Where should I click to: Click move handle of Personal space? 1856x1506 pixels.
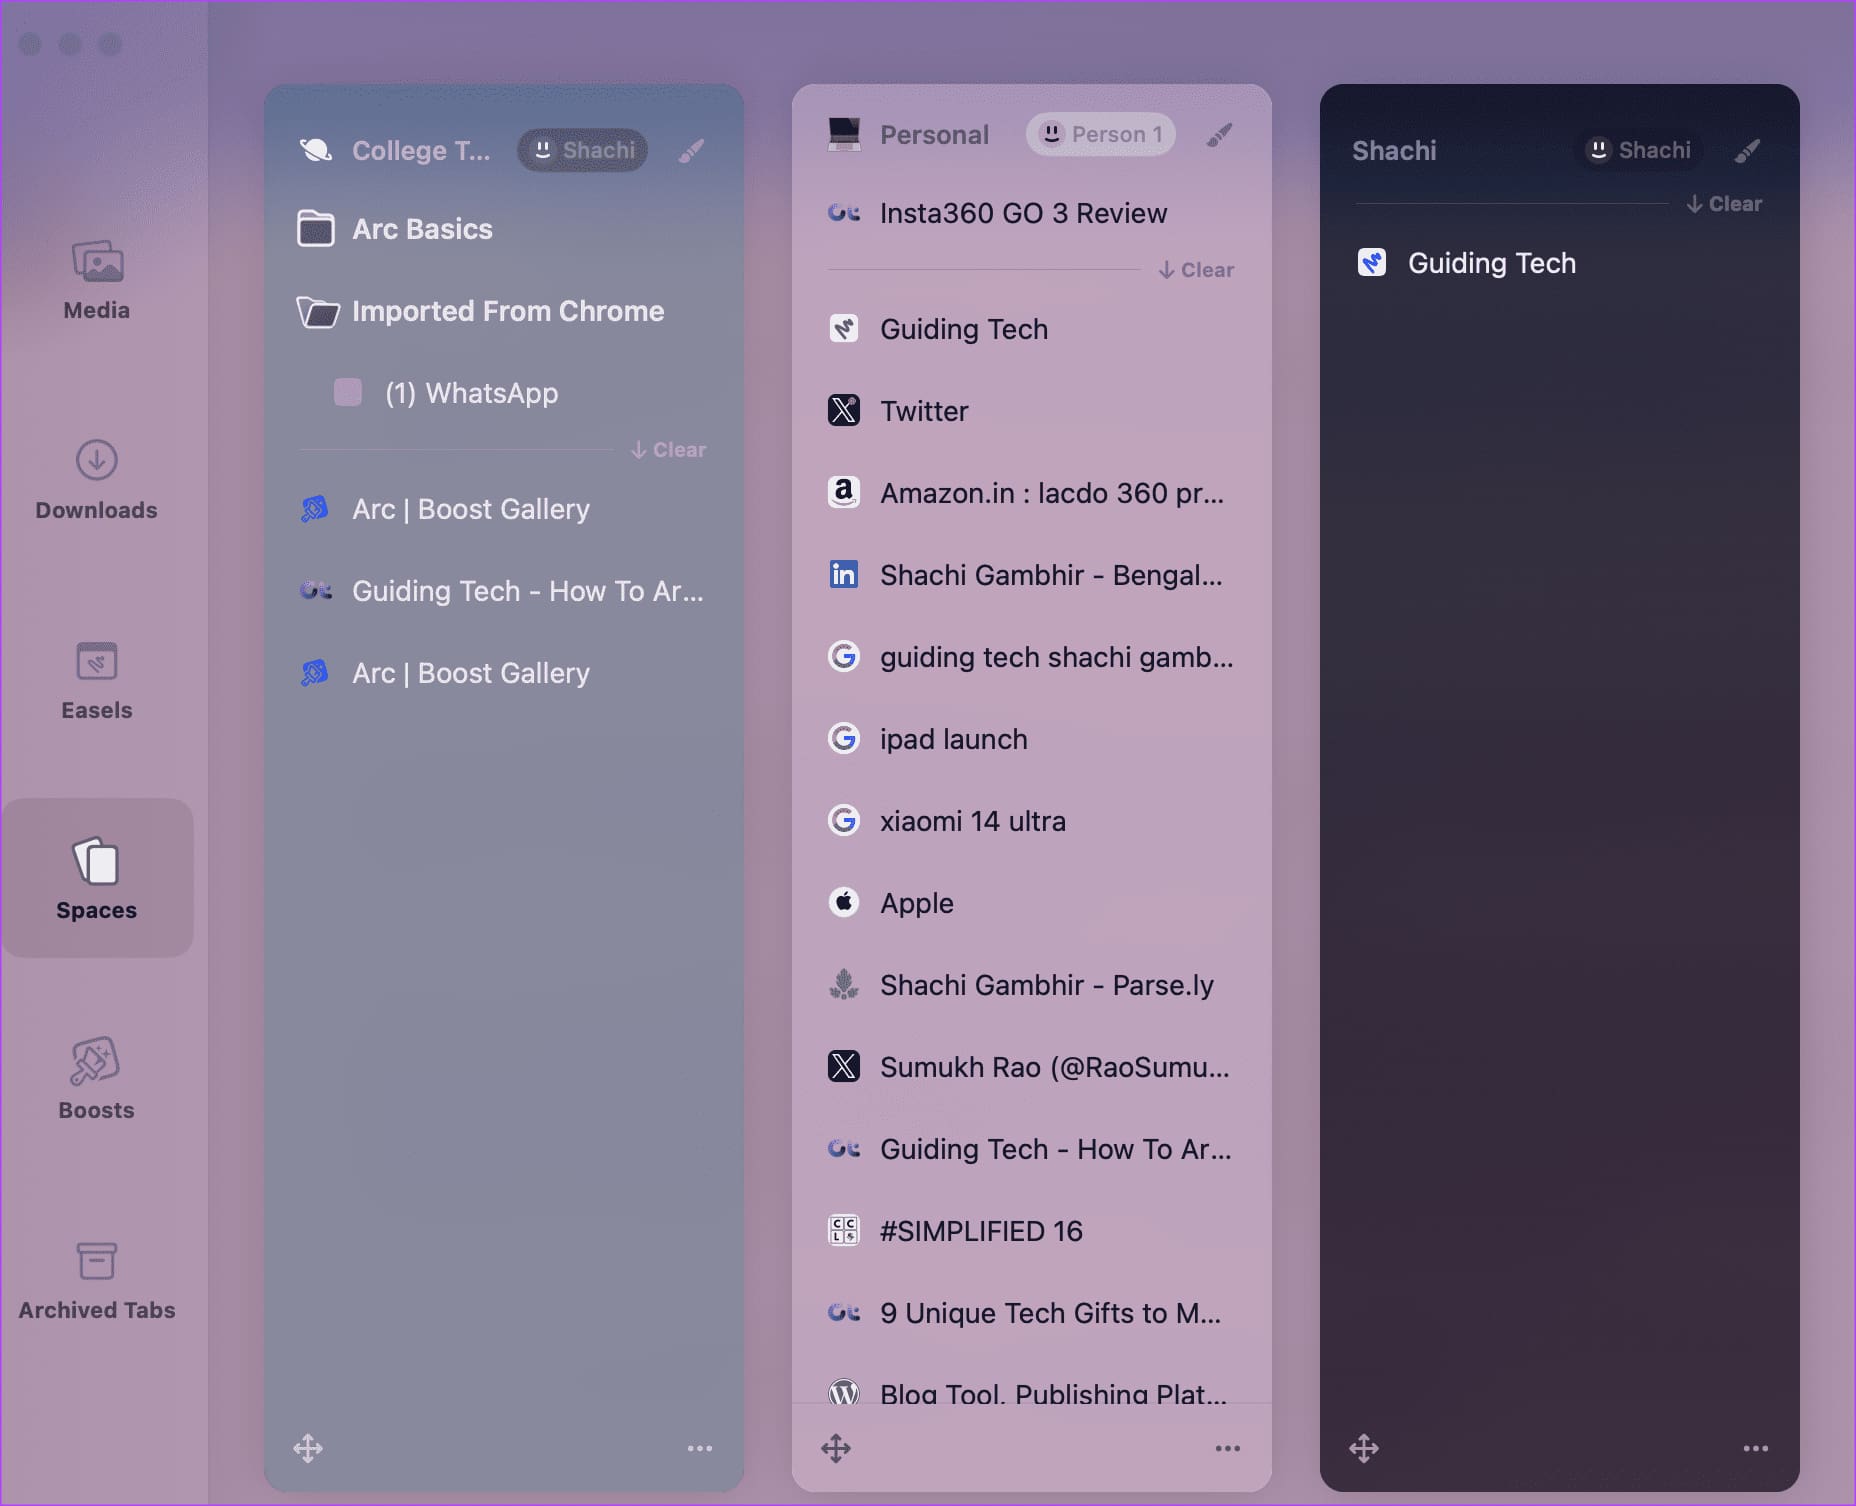(836, 1448)
